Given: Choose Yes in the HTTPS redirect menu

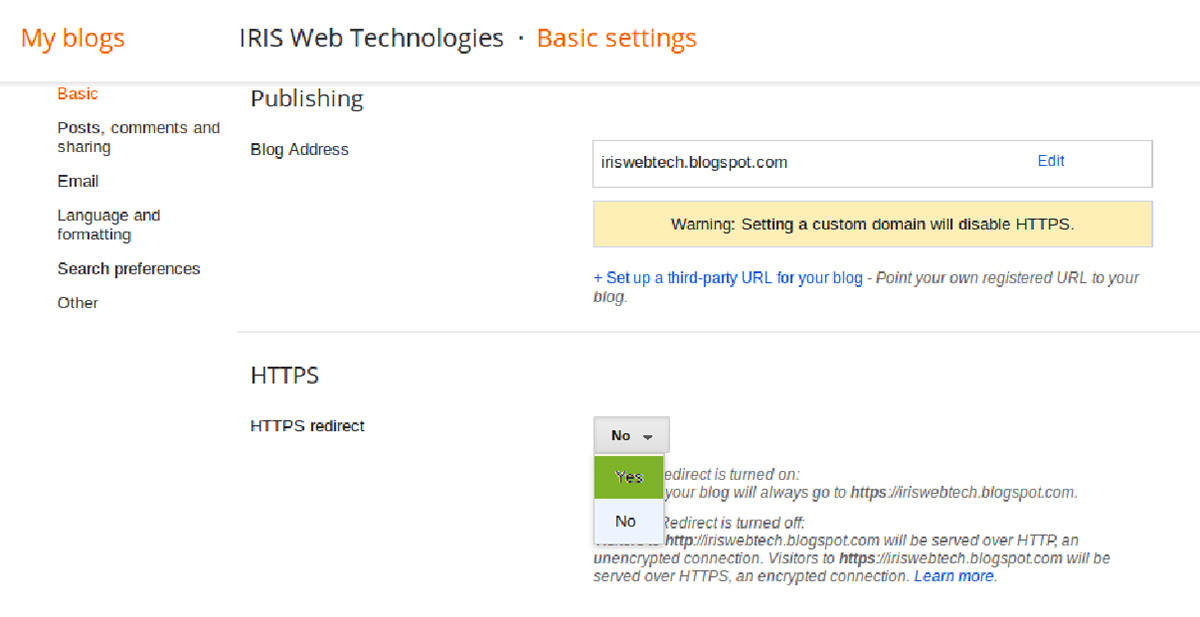Looking at the screenshot, I should (629, 477).
